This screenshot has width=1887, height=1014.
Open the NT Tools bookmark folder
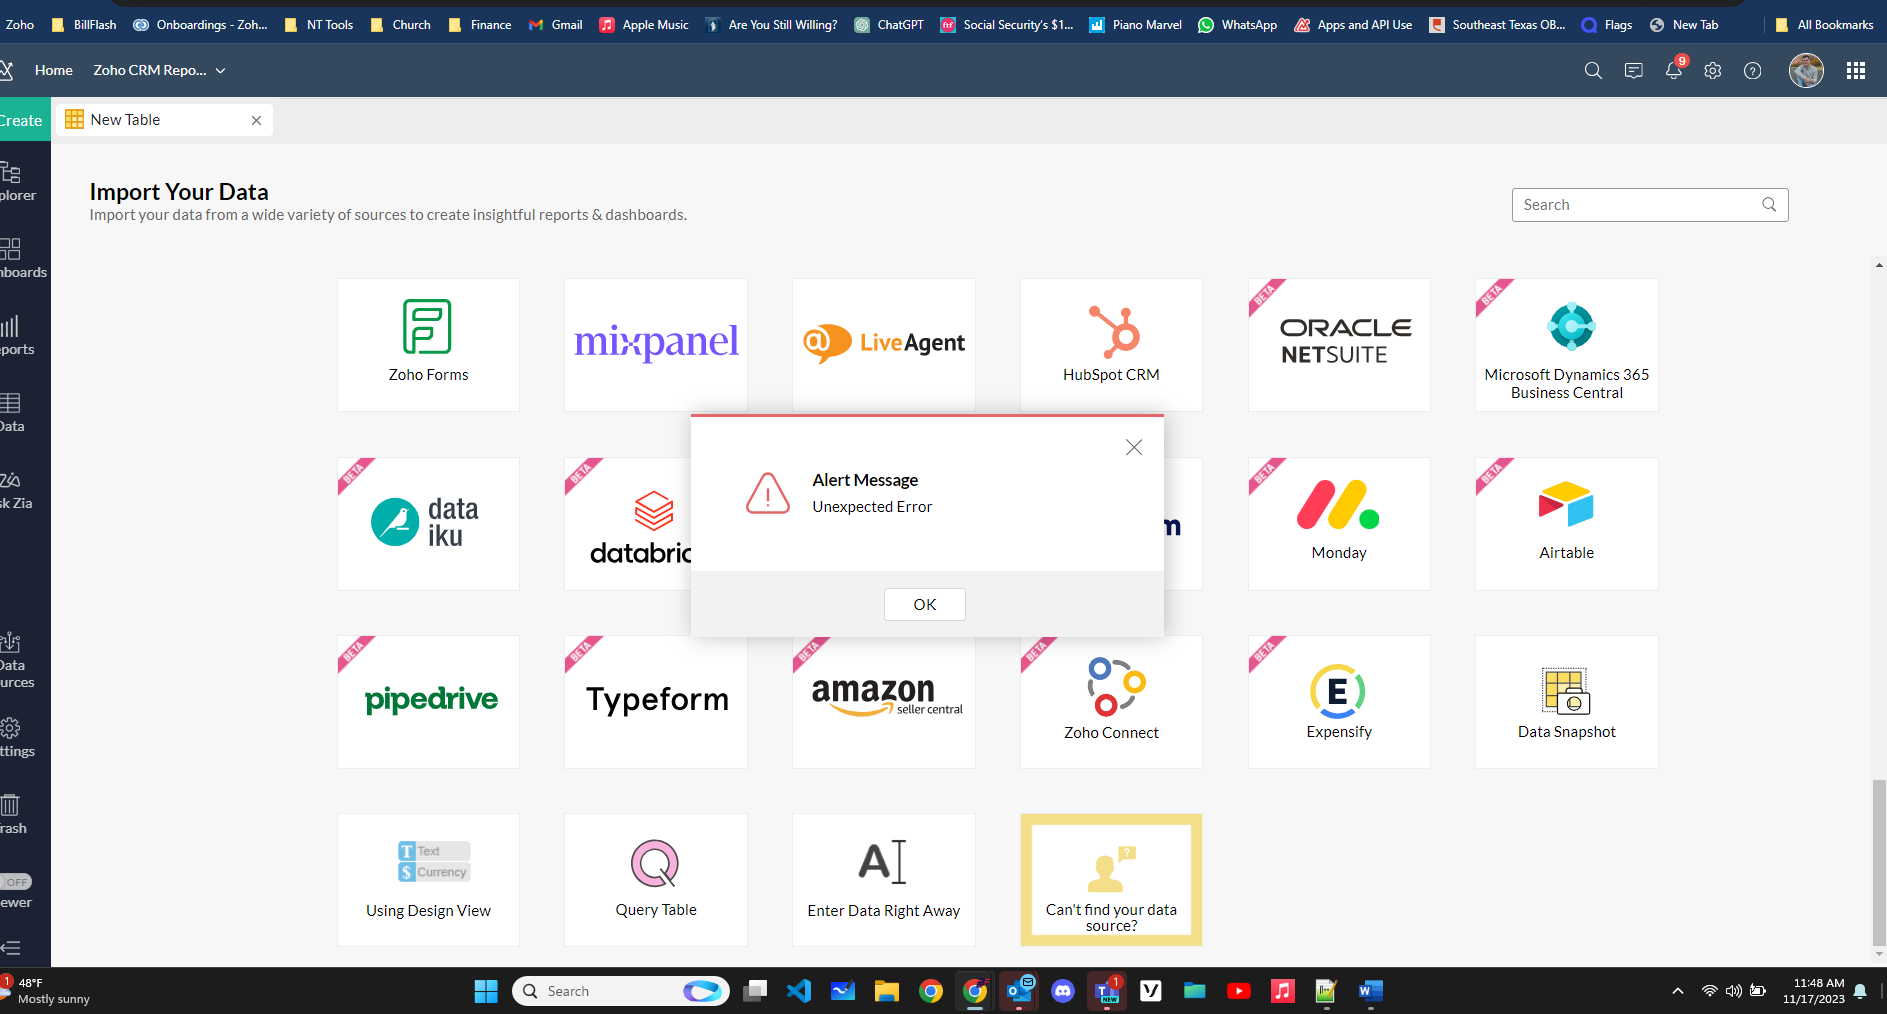(318, 24)
